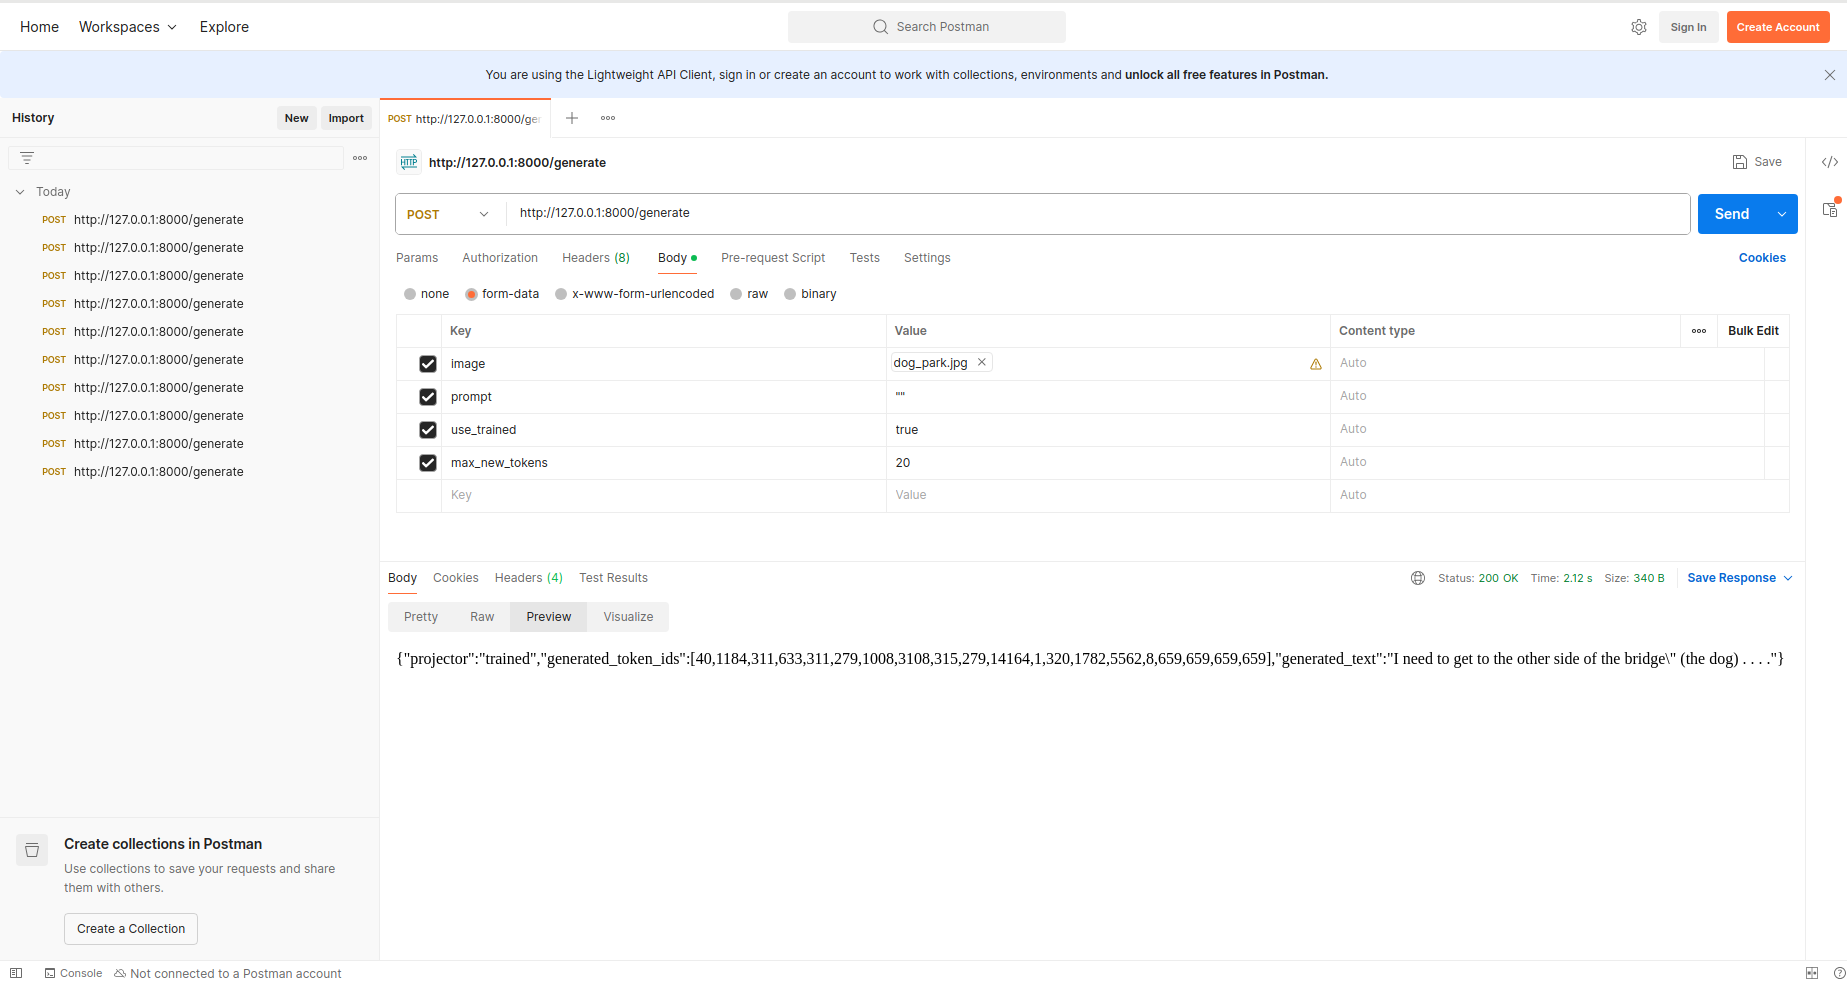Open the Params tab

417,258
